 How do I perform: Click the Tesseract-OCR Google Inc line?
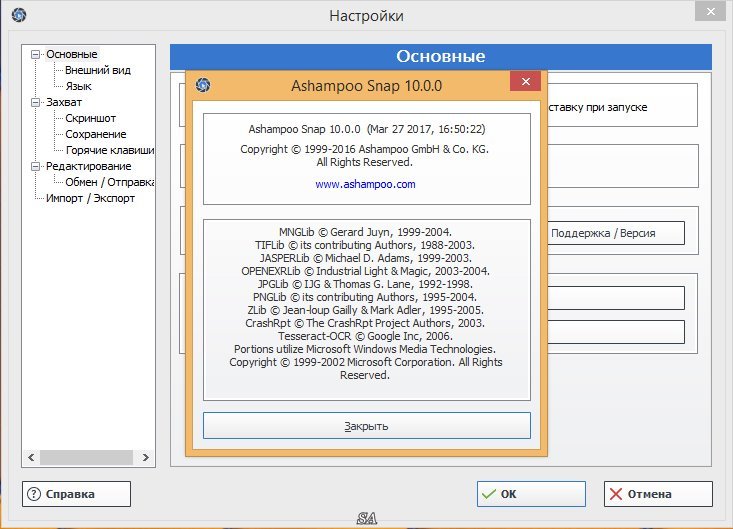click(365, 336)
